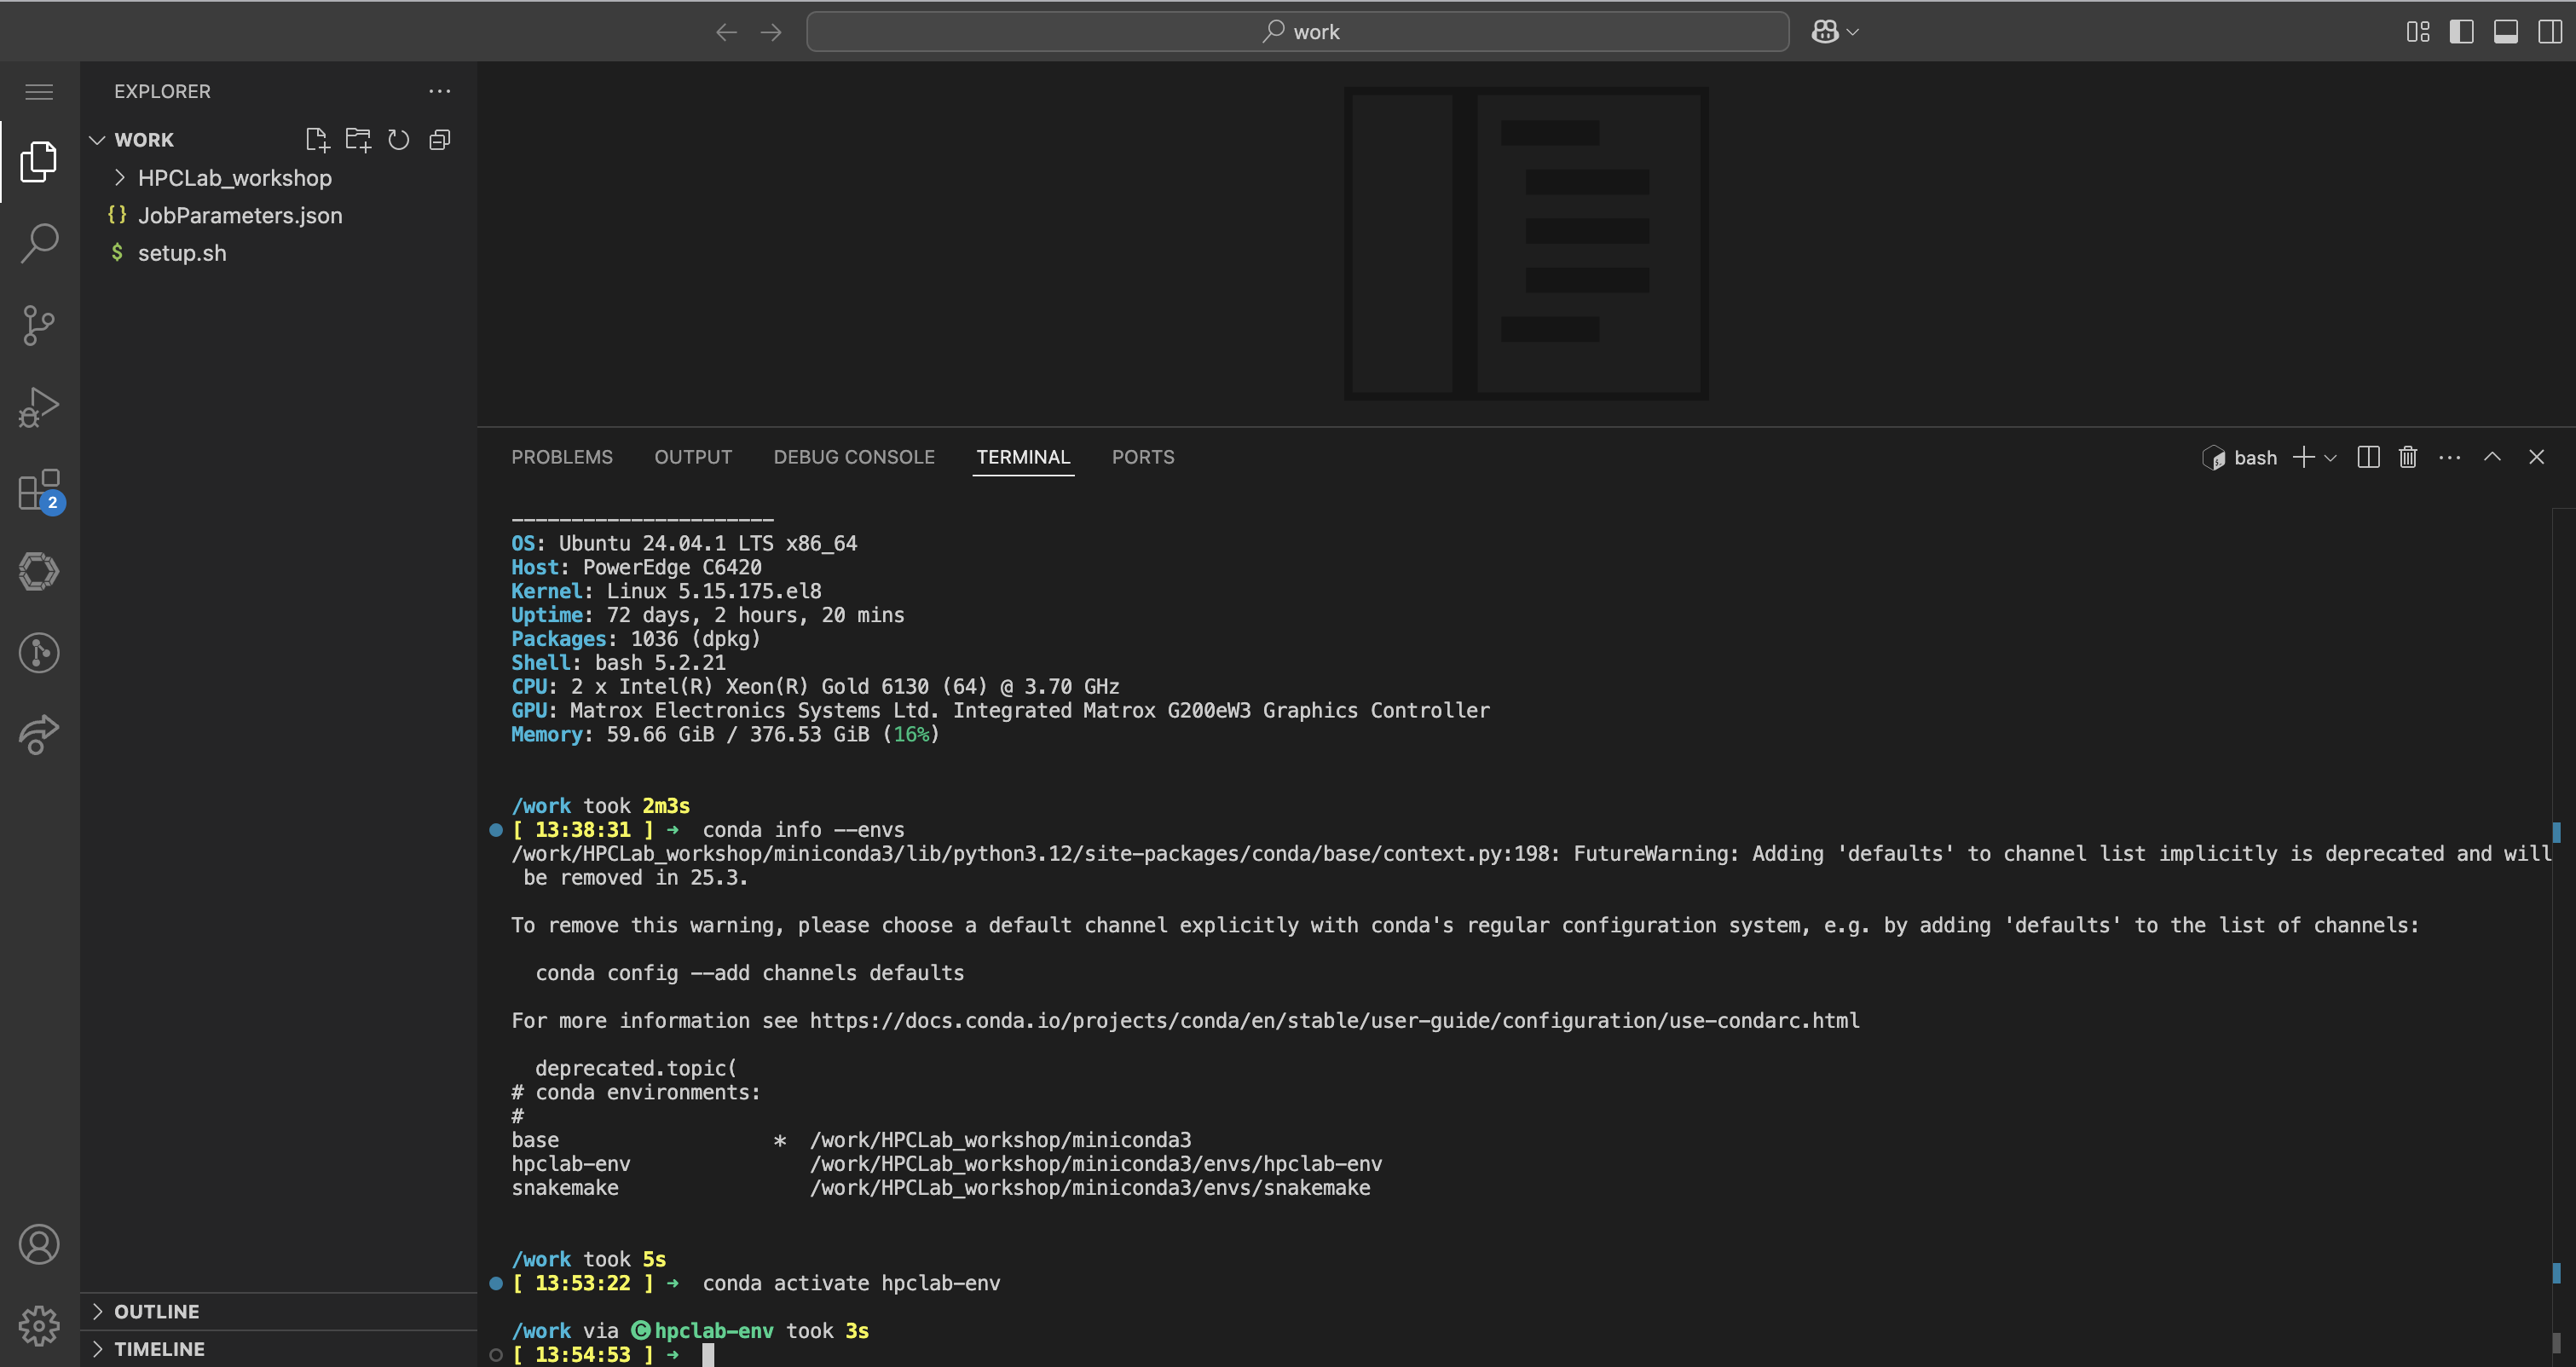The image size is (2576, 1367).
Task: Click the bash terminal profile label
Action: pos(2240,458)
